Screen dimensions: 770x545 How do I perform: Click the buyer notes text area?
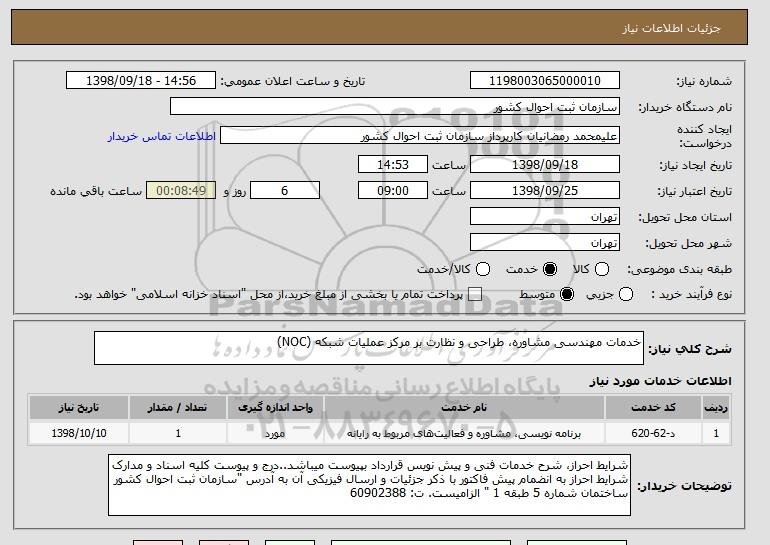point(369,485)
